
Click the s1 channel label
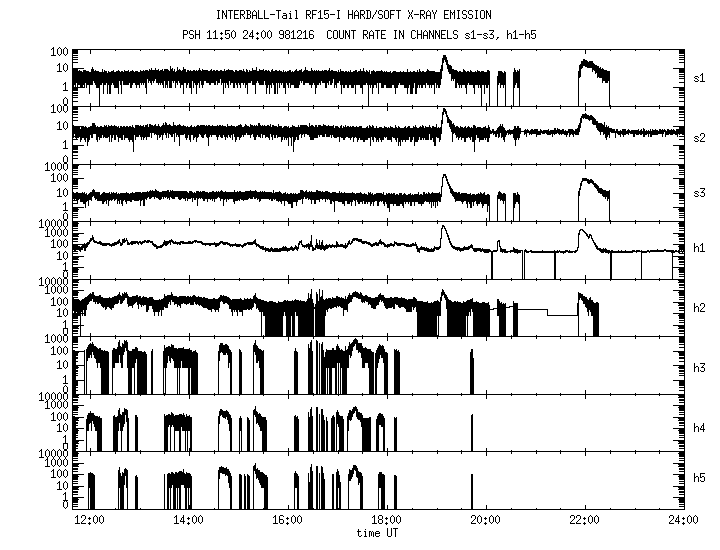point(701,77)
